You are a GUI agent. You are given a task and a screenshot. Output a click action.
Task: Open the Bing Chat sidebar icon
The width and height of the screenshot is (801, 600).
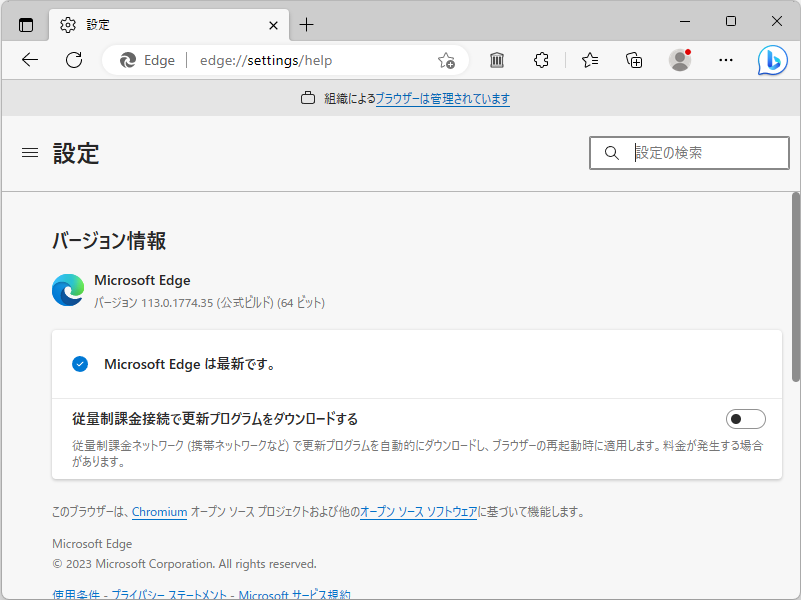(x=771, y=60)
